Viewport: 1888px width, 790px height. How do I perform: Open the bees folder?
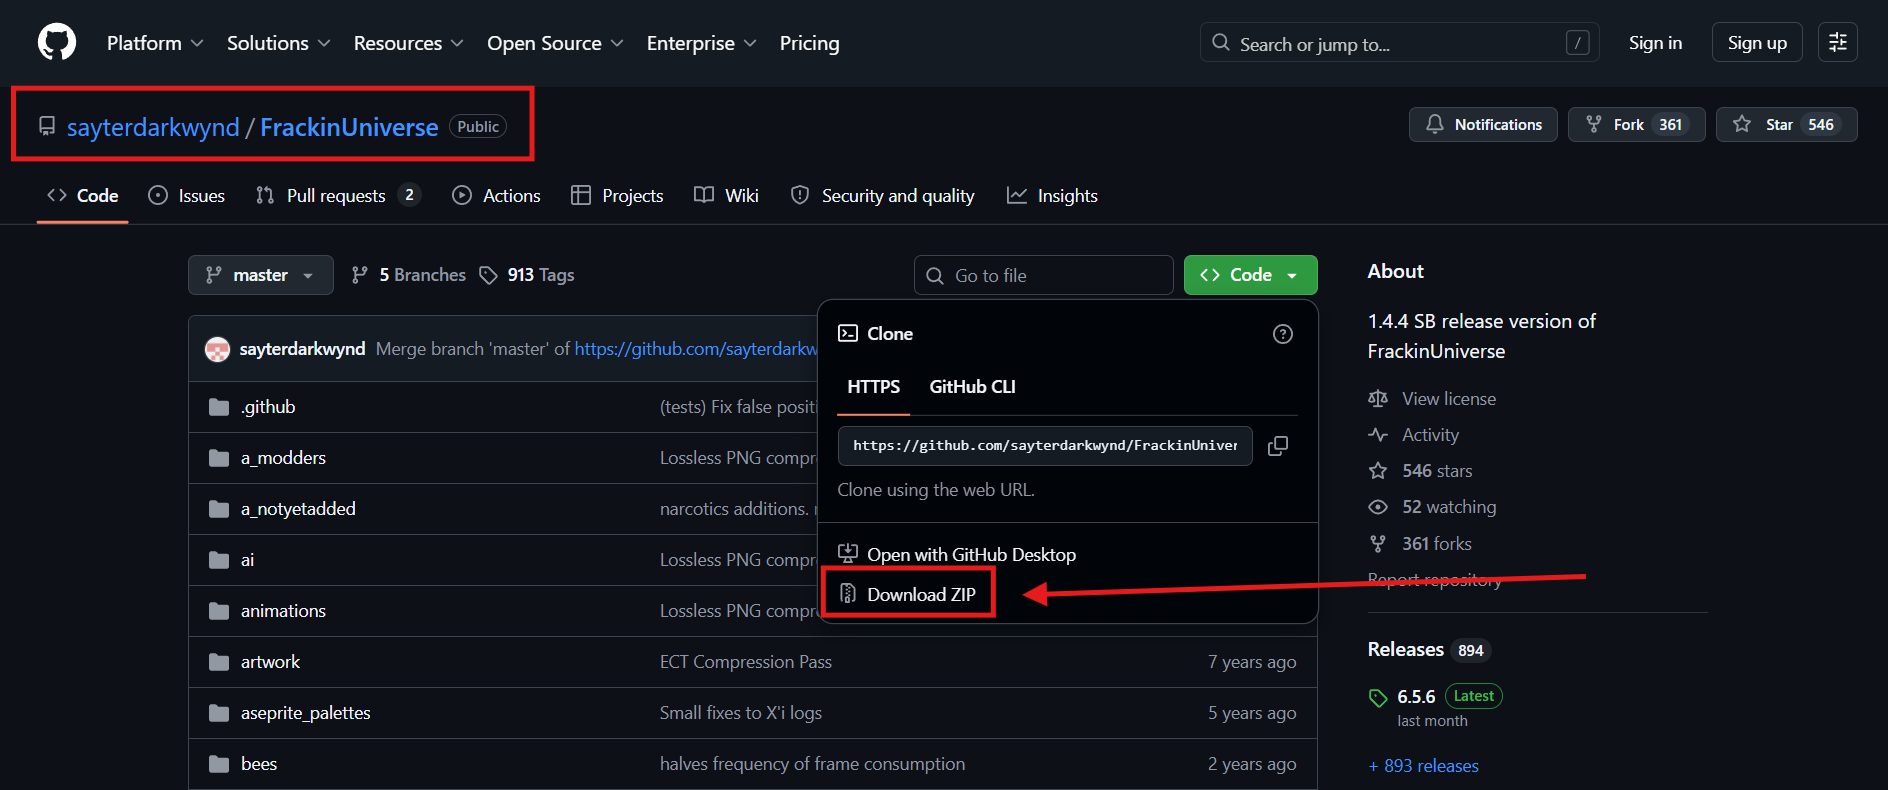point(259,764)
